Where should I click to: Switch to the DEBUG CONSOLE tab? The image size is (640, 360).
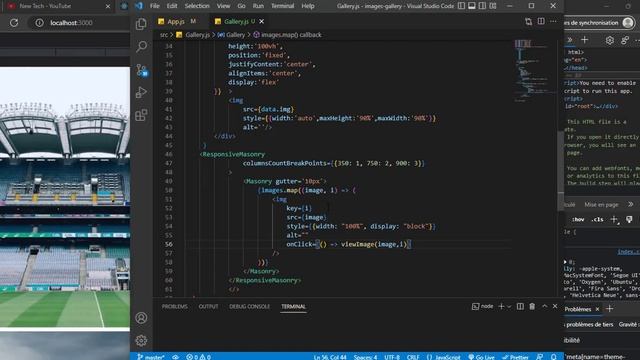249,306
